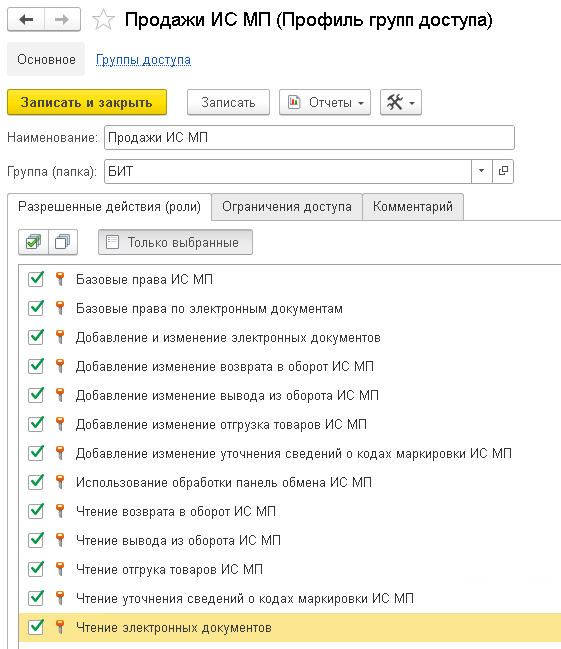Toggle the Только выбранные filter button
This screenshot has width=561, height=649.
(175, 242)
